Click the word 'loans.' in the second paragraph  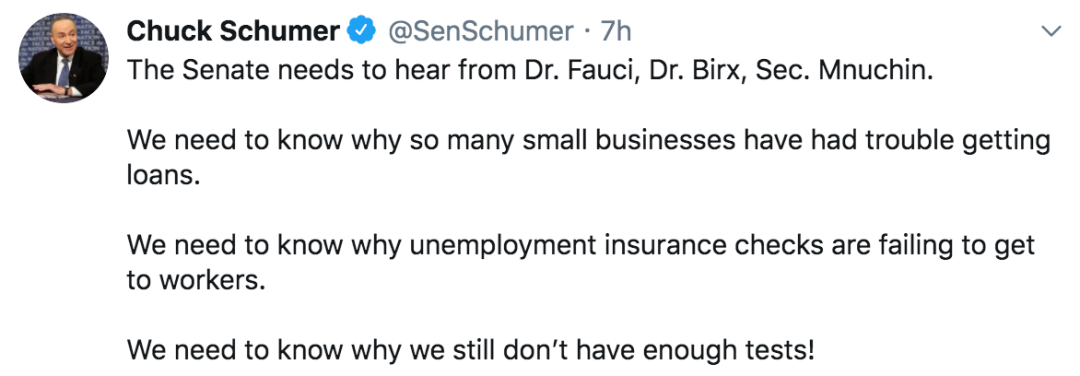coord(163,176)
